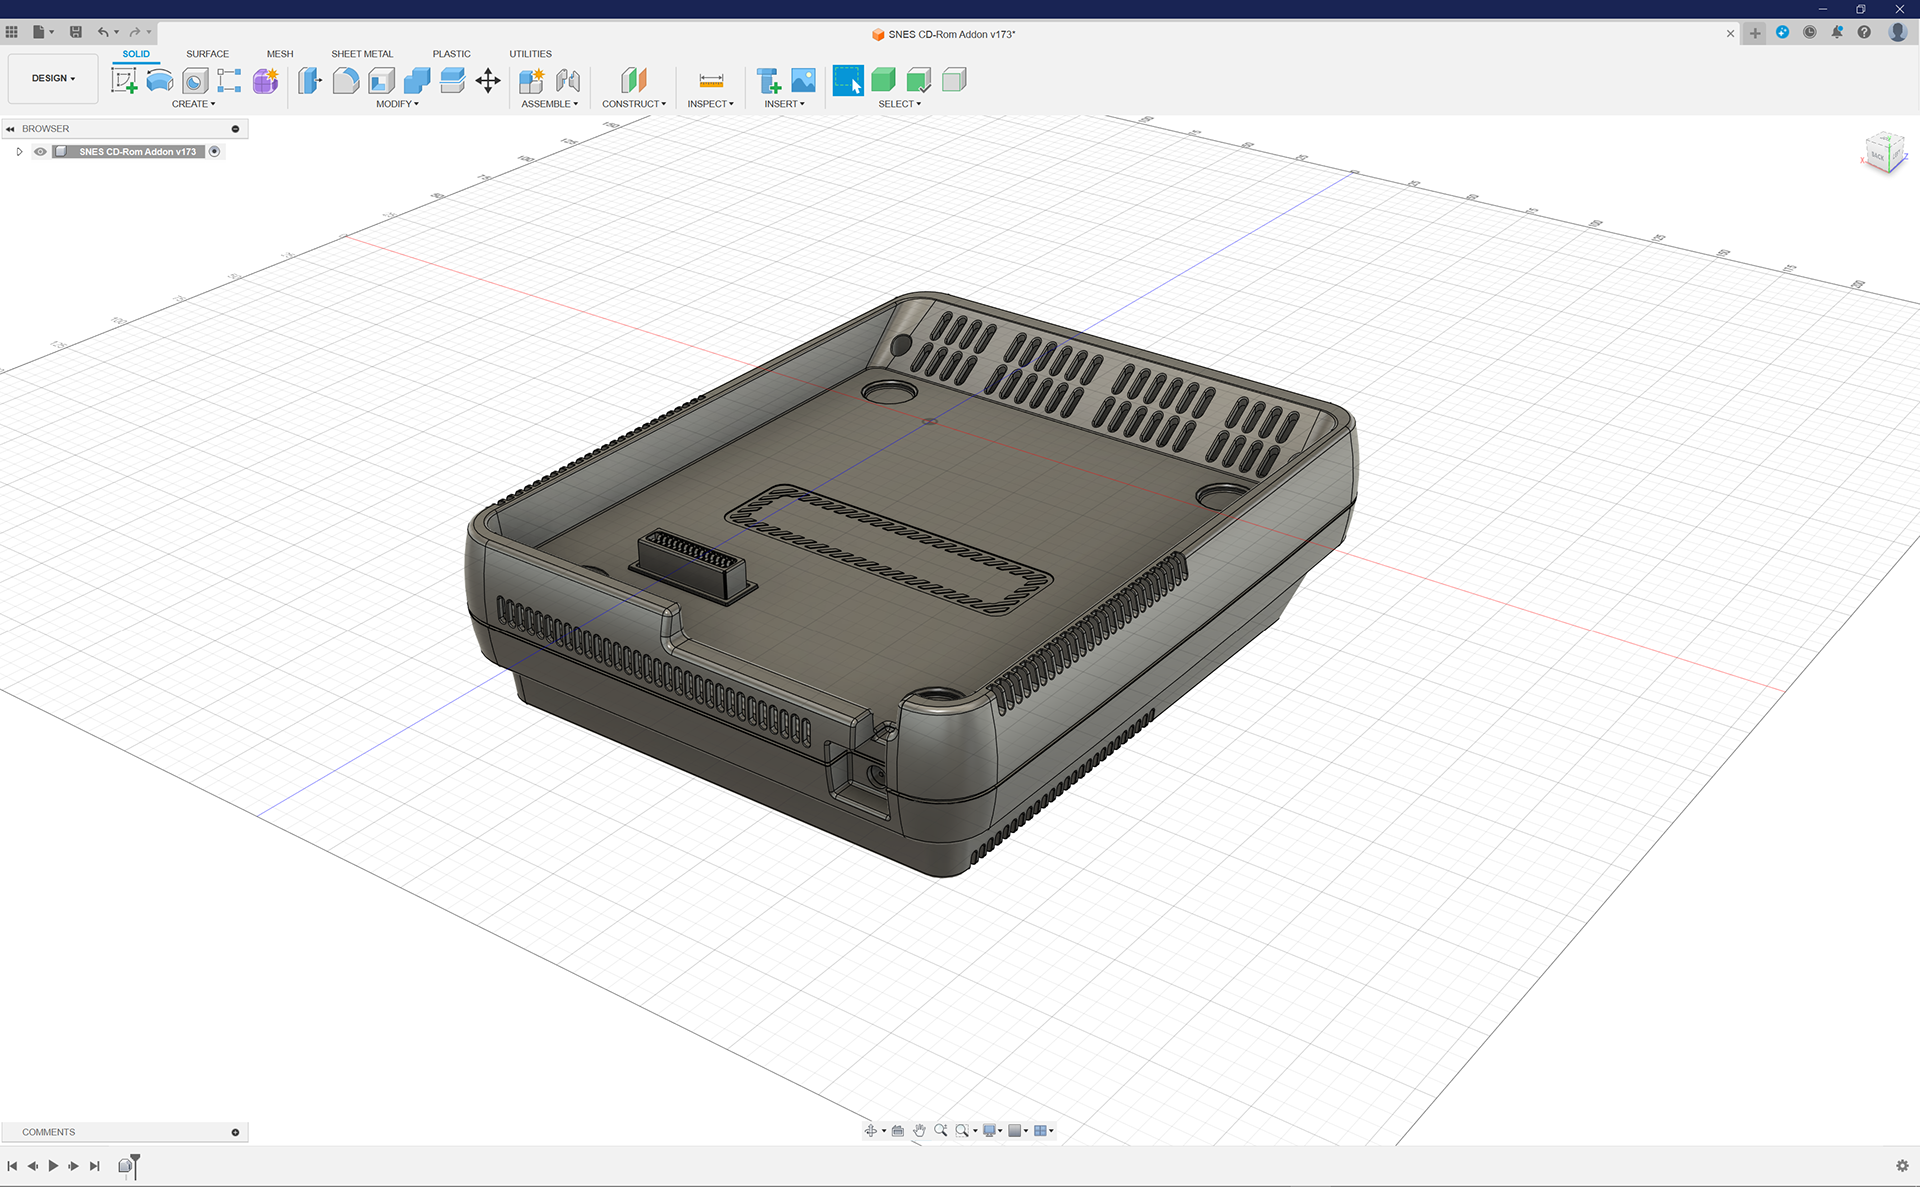The image size is (1920, 1187).
Task: Save the document with the Save icon
Action: pyautogui.click(x=76, y=32)
